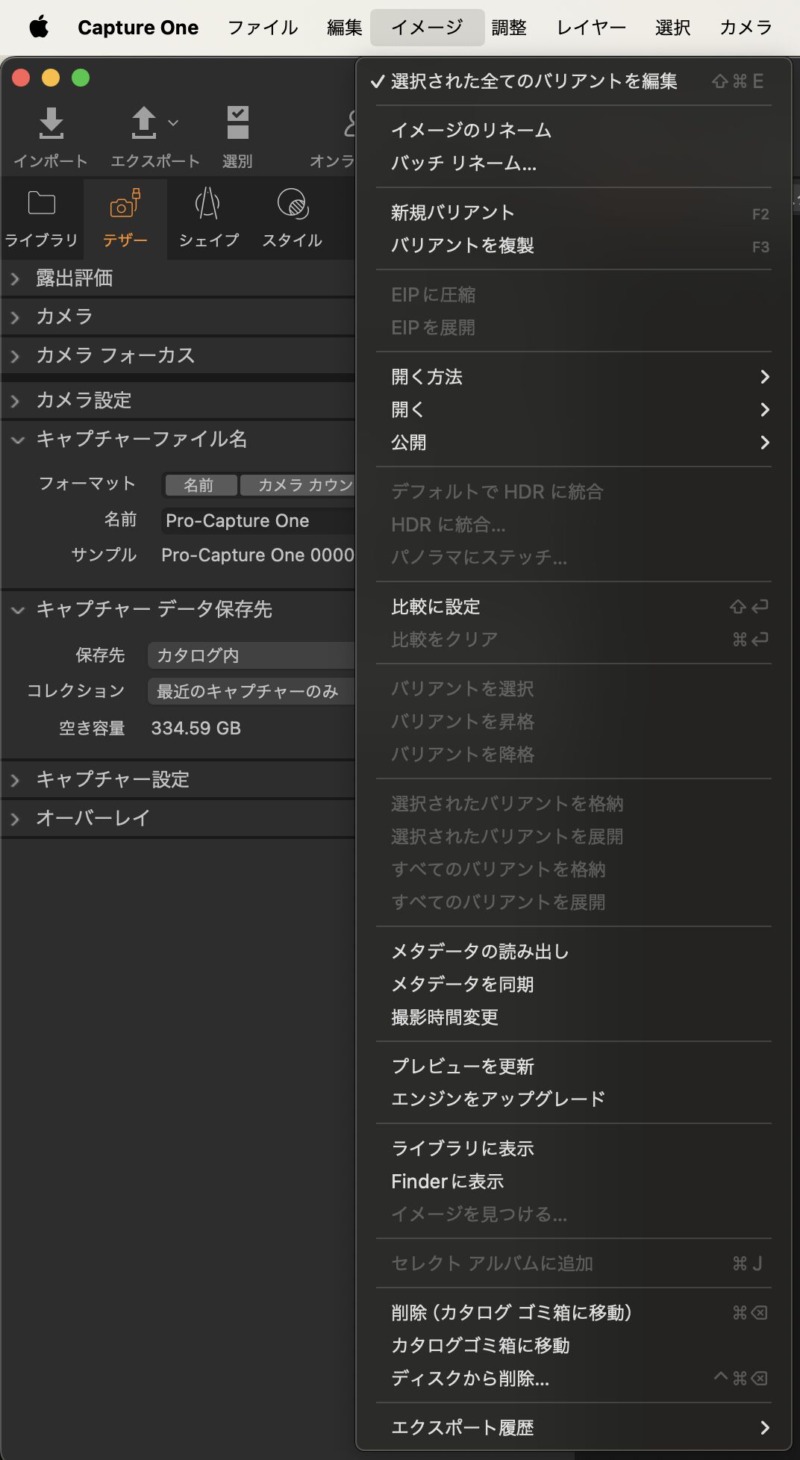The image size is (800, 1460).
Task: Select the カメラ カウンター format token
Action: pos(300,485)
